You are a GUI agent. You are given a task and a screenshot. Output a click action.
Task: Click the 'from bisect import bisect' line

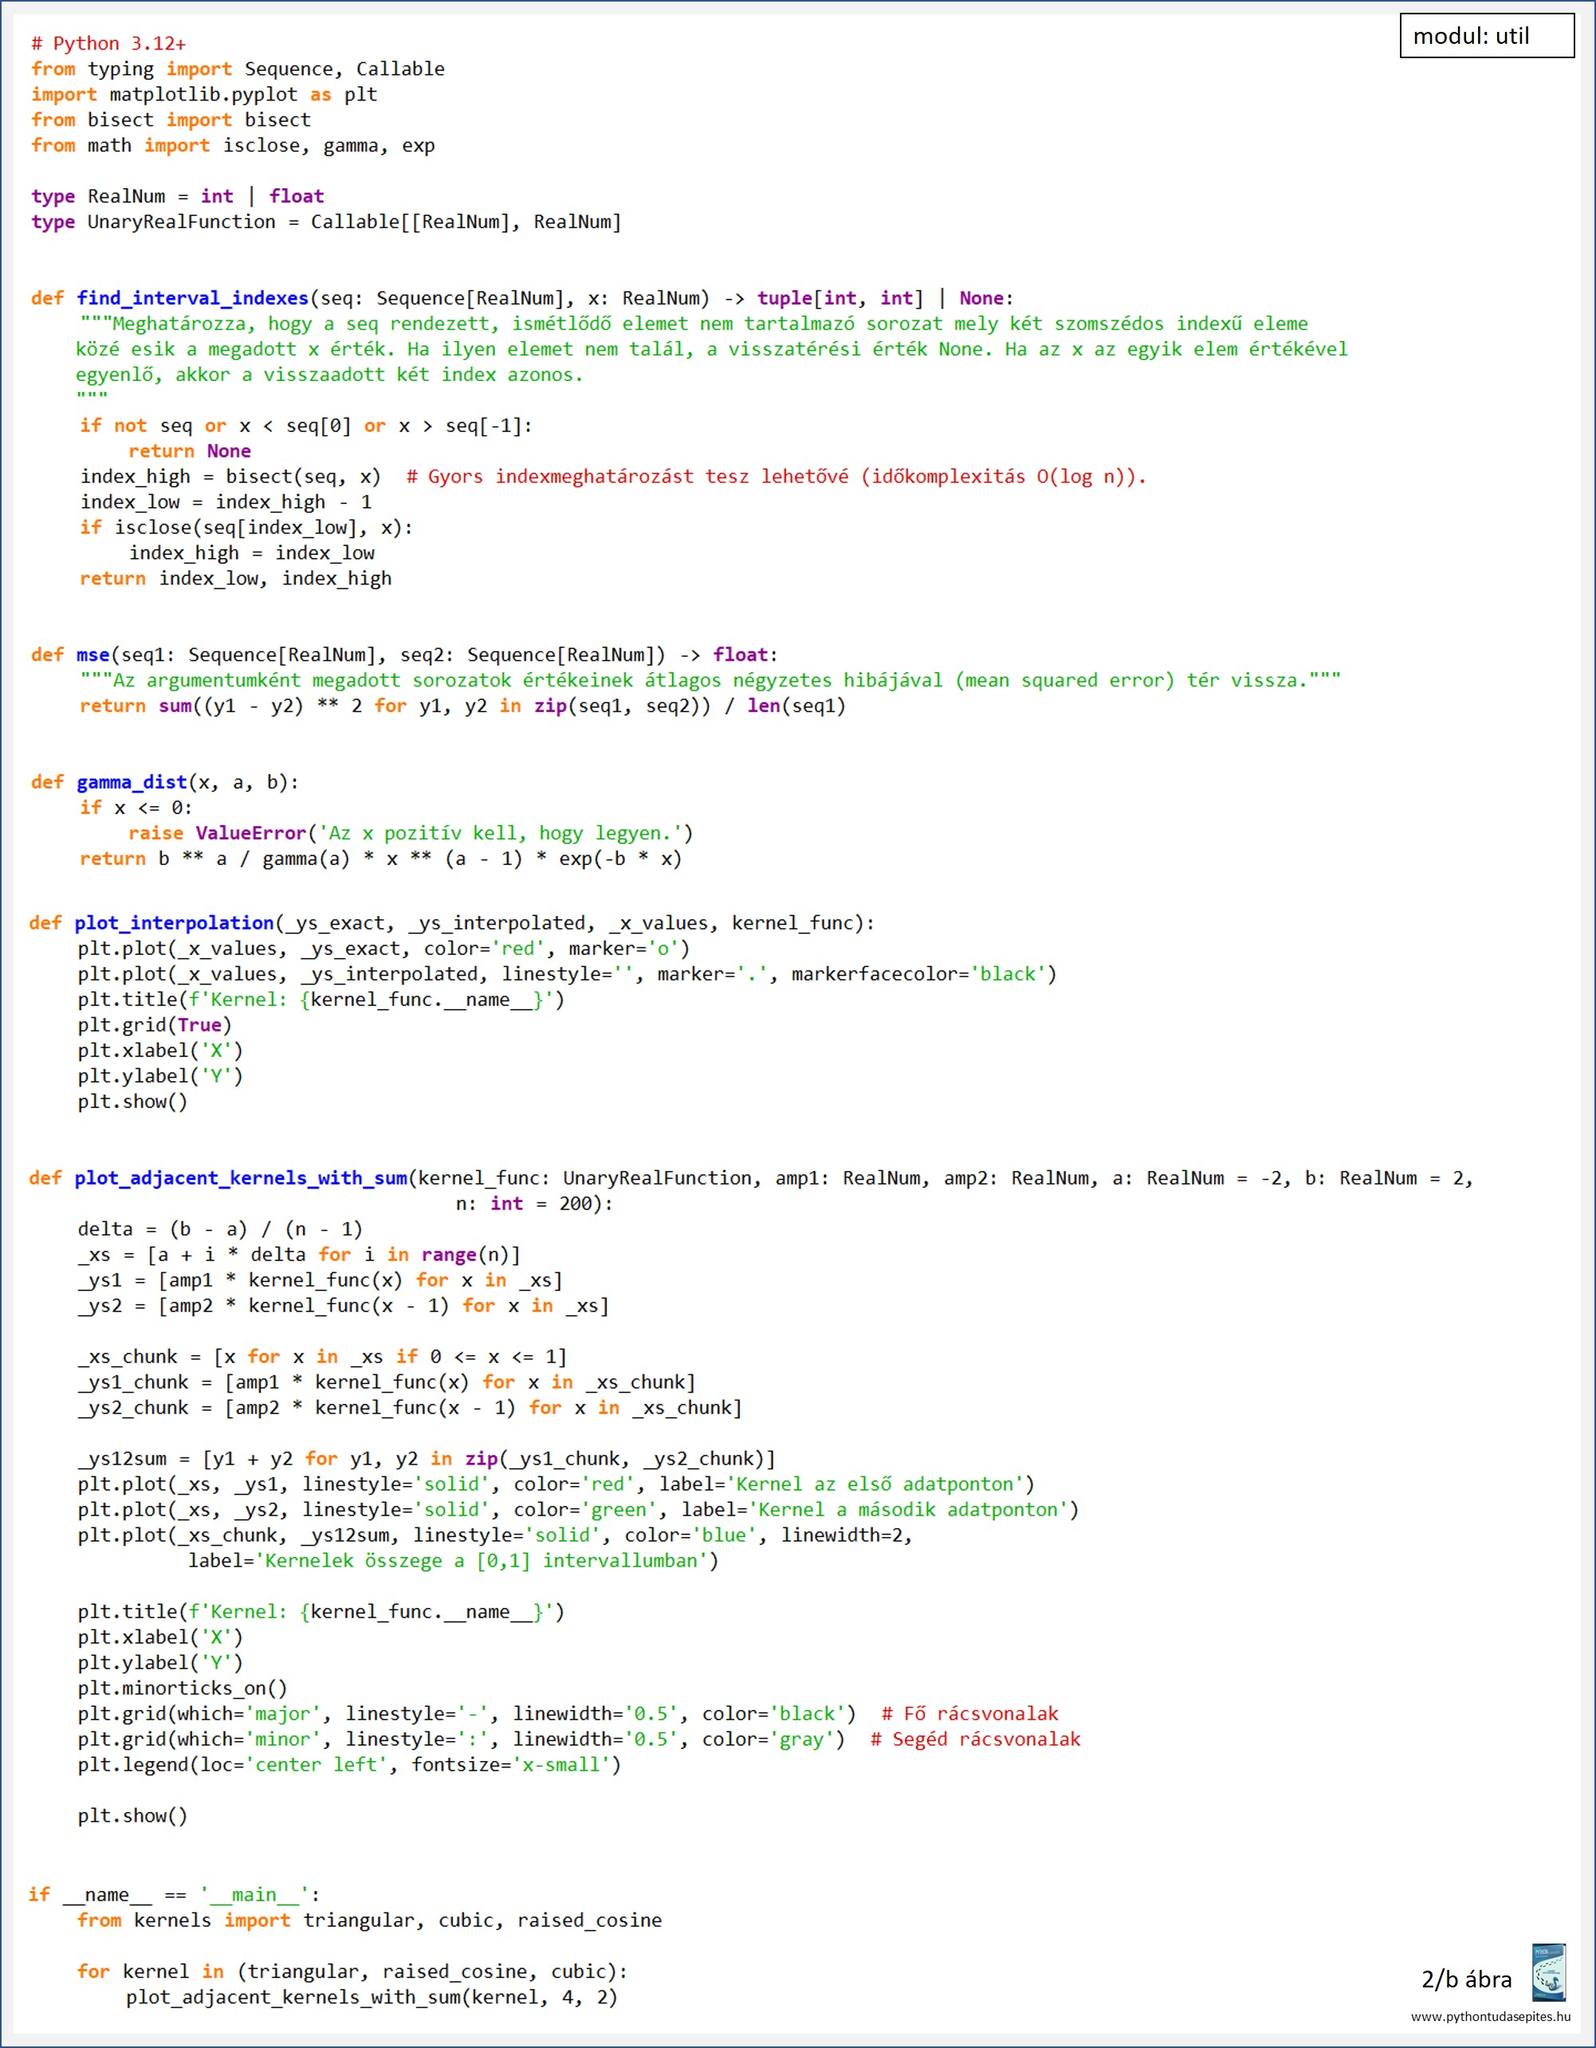tap(171, 120)
